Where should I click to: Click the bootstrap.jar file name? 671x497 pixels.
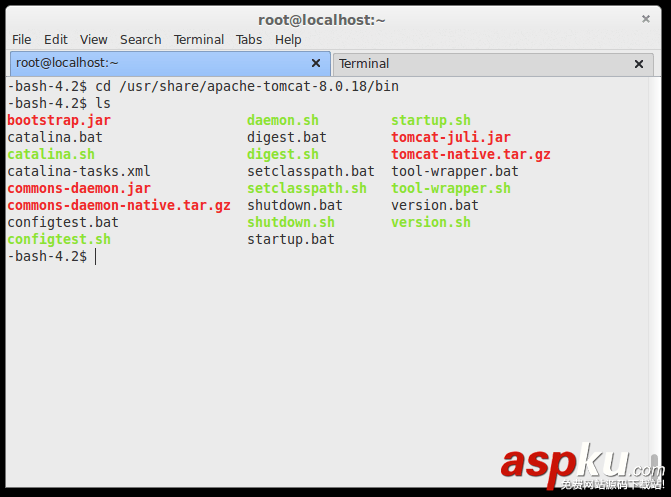click(59, 120)
